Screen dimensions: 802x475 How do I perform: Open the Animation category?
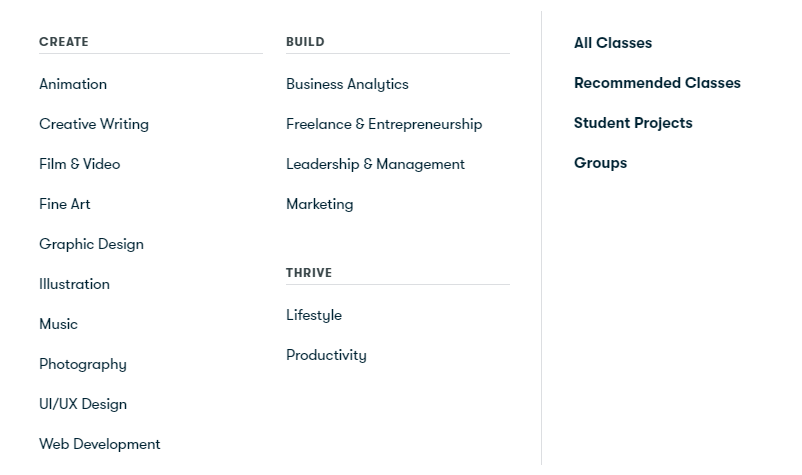[x=73, y=84]
